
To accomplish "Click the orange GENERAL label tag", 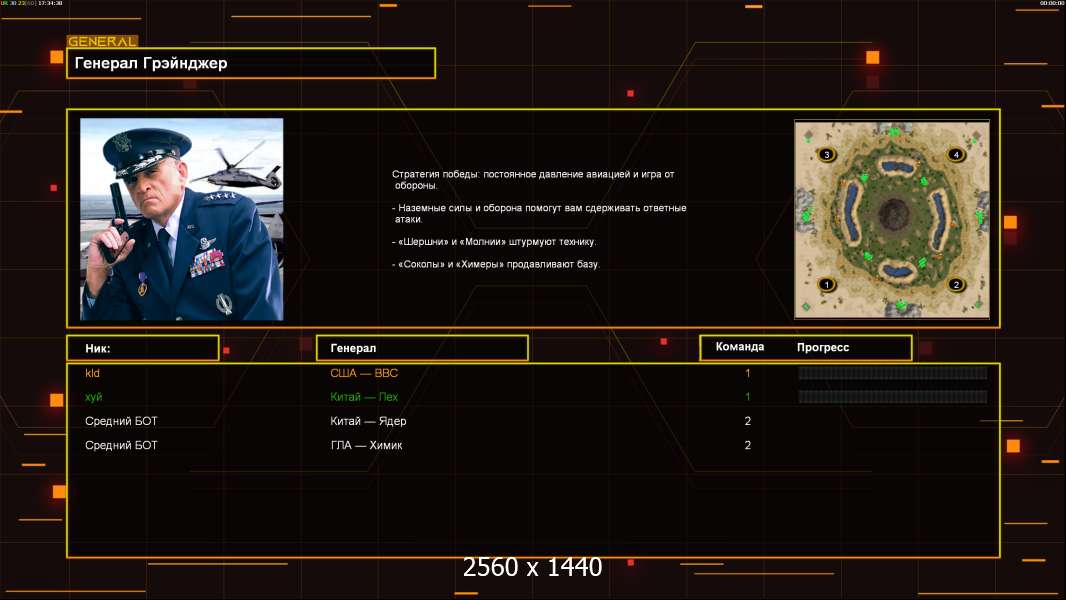I will 102,42.
